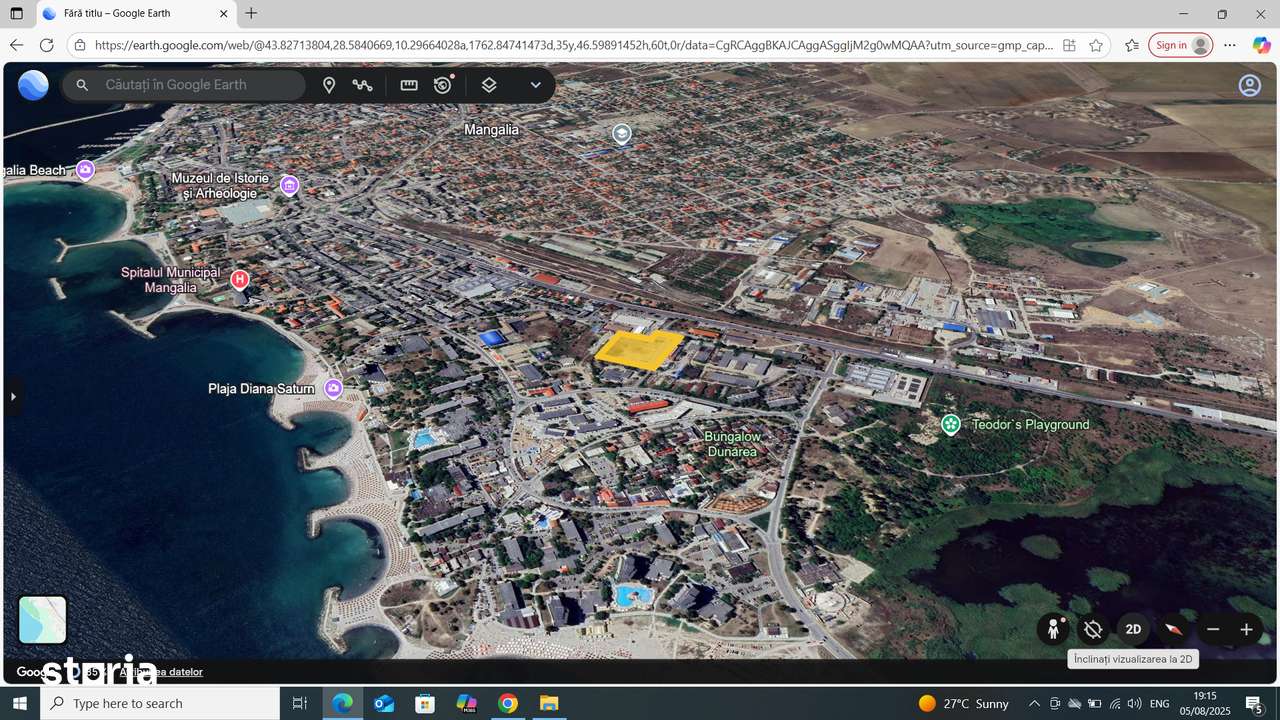Zoom out with the minus button
This screenshot has height=720, width=1280.
(1213, 629)
